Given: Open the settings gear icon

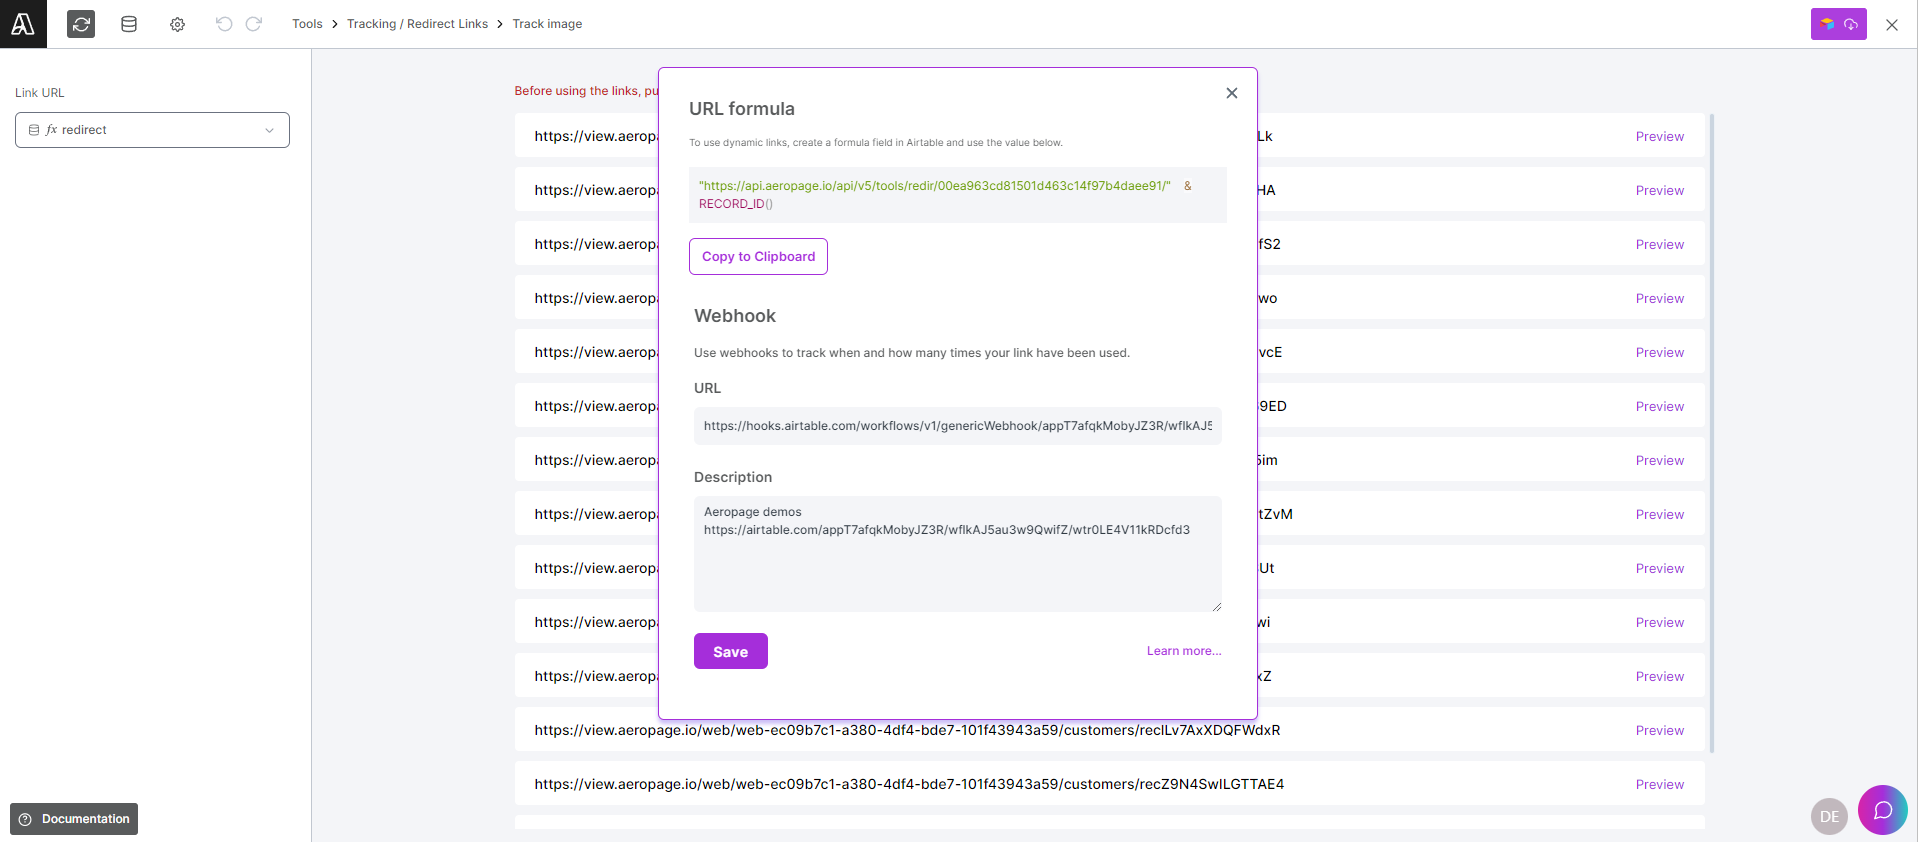Looking at the screenshot, I should pos(177,24).
